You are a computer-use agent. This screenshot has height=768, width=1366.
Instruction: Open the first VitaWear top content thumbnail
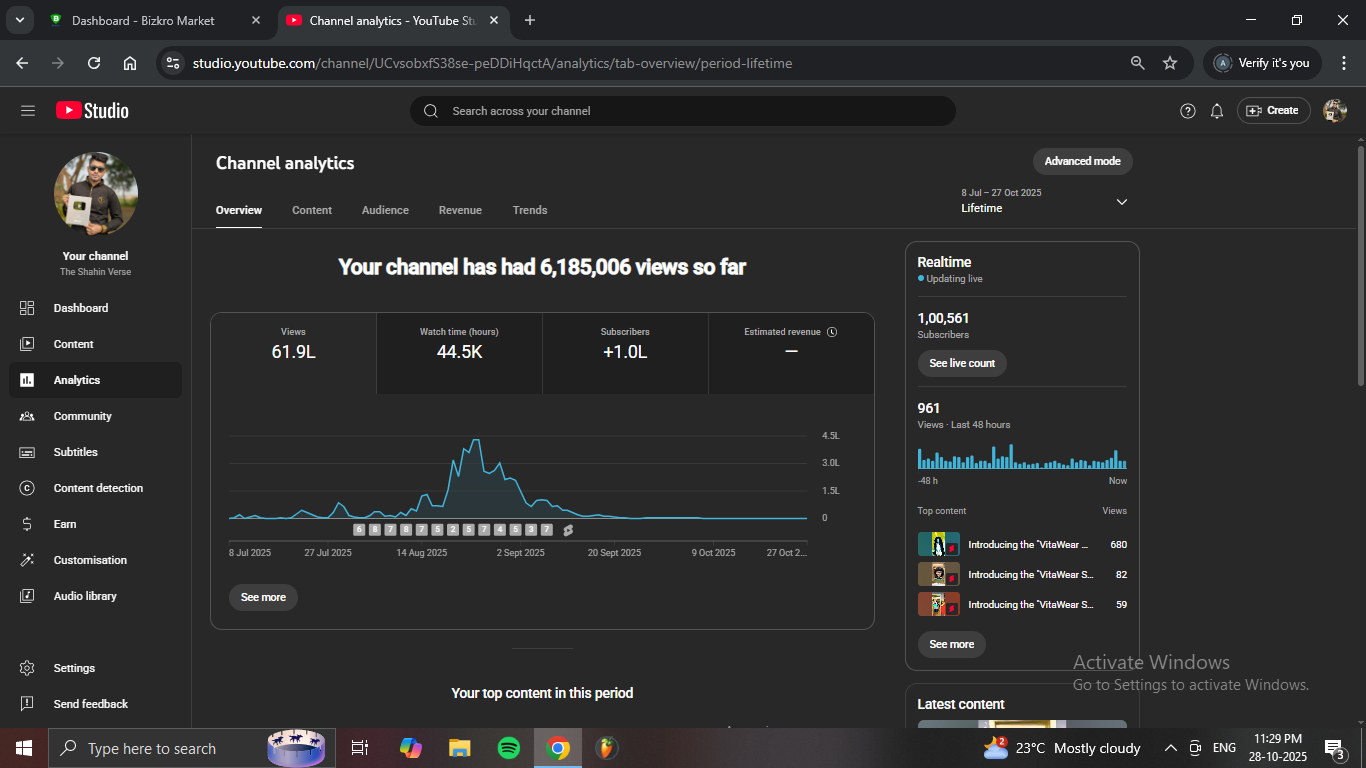pyautogui.click(x=938, y=545)
